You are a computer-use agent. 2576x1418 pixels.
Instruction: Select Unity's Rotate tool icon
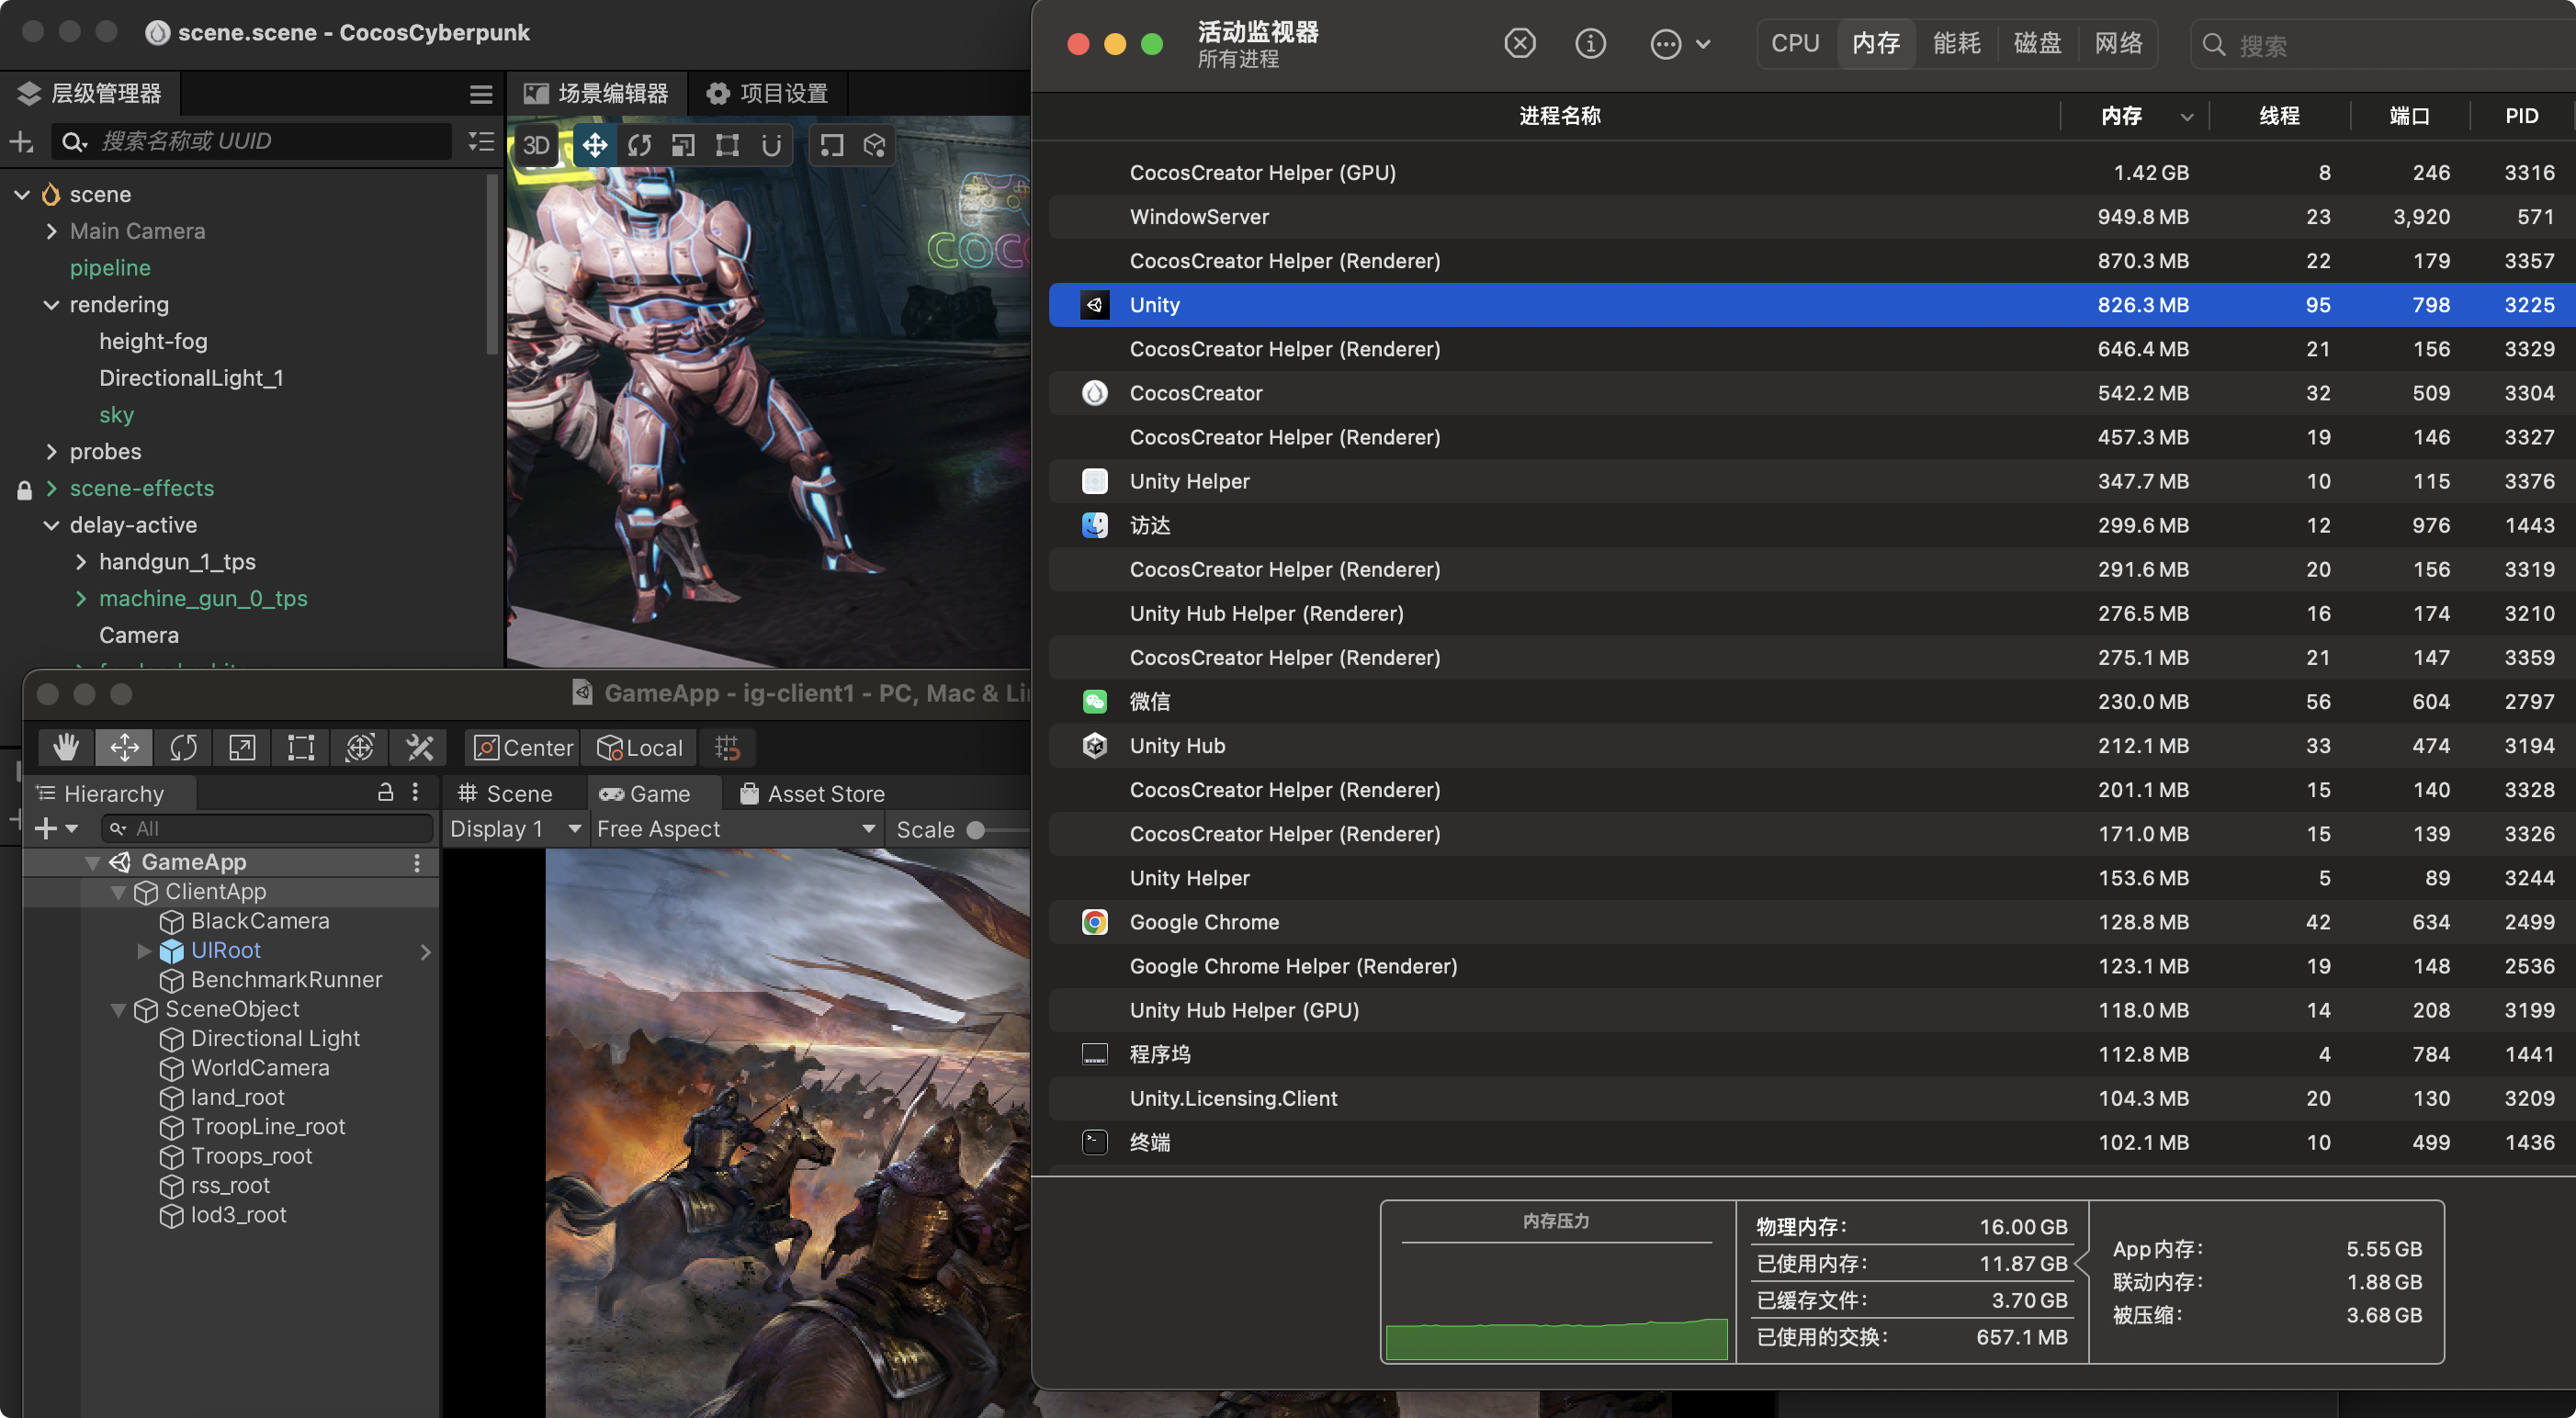pos(184,747)
